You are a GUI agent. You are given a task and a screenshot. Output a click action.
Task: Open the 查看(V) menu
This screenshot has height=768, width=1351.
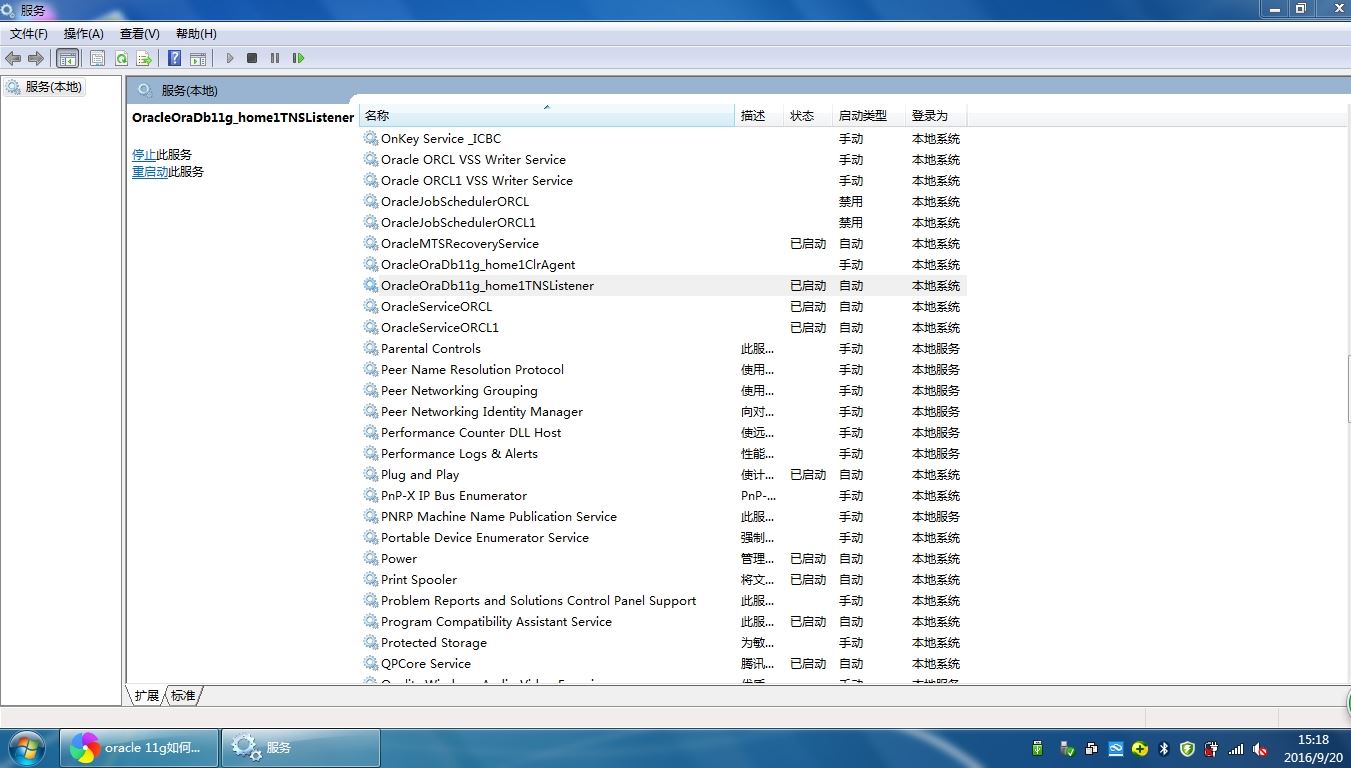pos(140,33)
